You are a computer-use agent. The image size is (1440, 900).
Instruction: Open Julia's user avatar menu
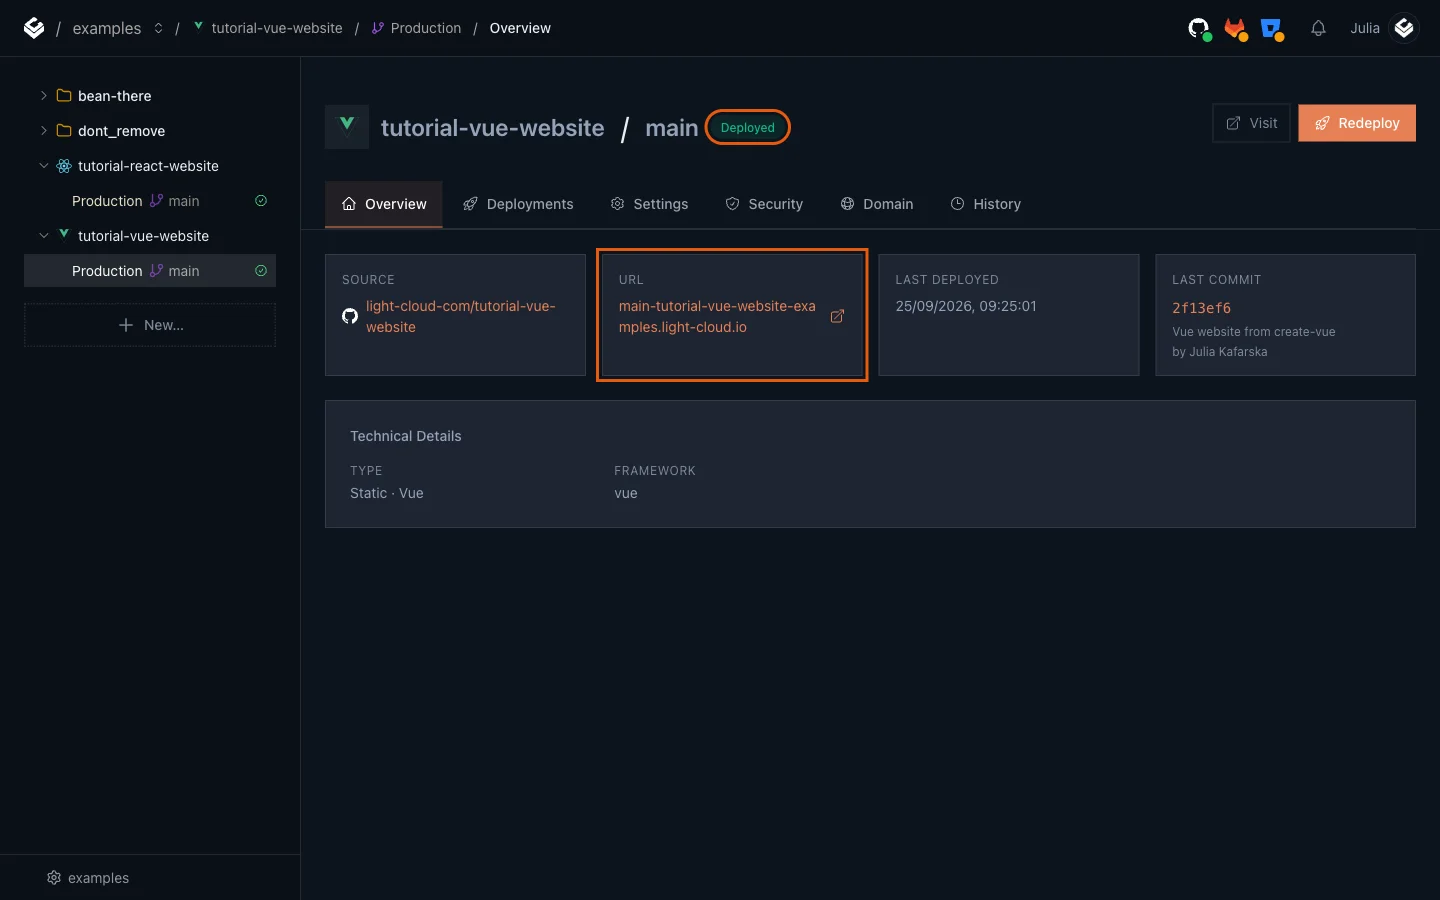point(1404,28)
